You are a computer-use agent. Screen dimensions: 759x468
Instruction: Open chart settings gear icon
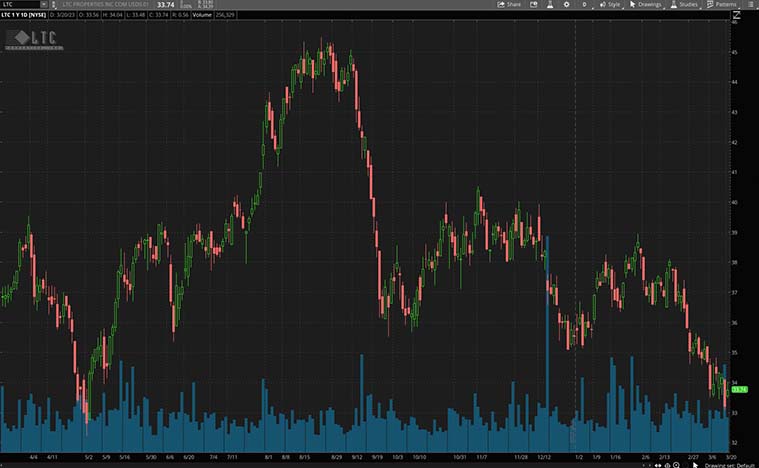(566, 4)
